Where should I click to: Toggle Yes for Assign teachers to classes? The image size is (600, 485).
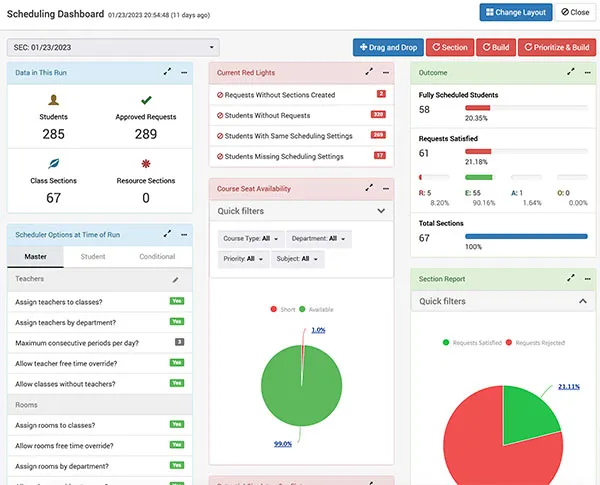(x=176, y=301)
